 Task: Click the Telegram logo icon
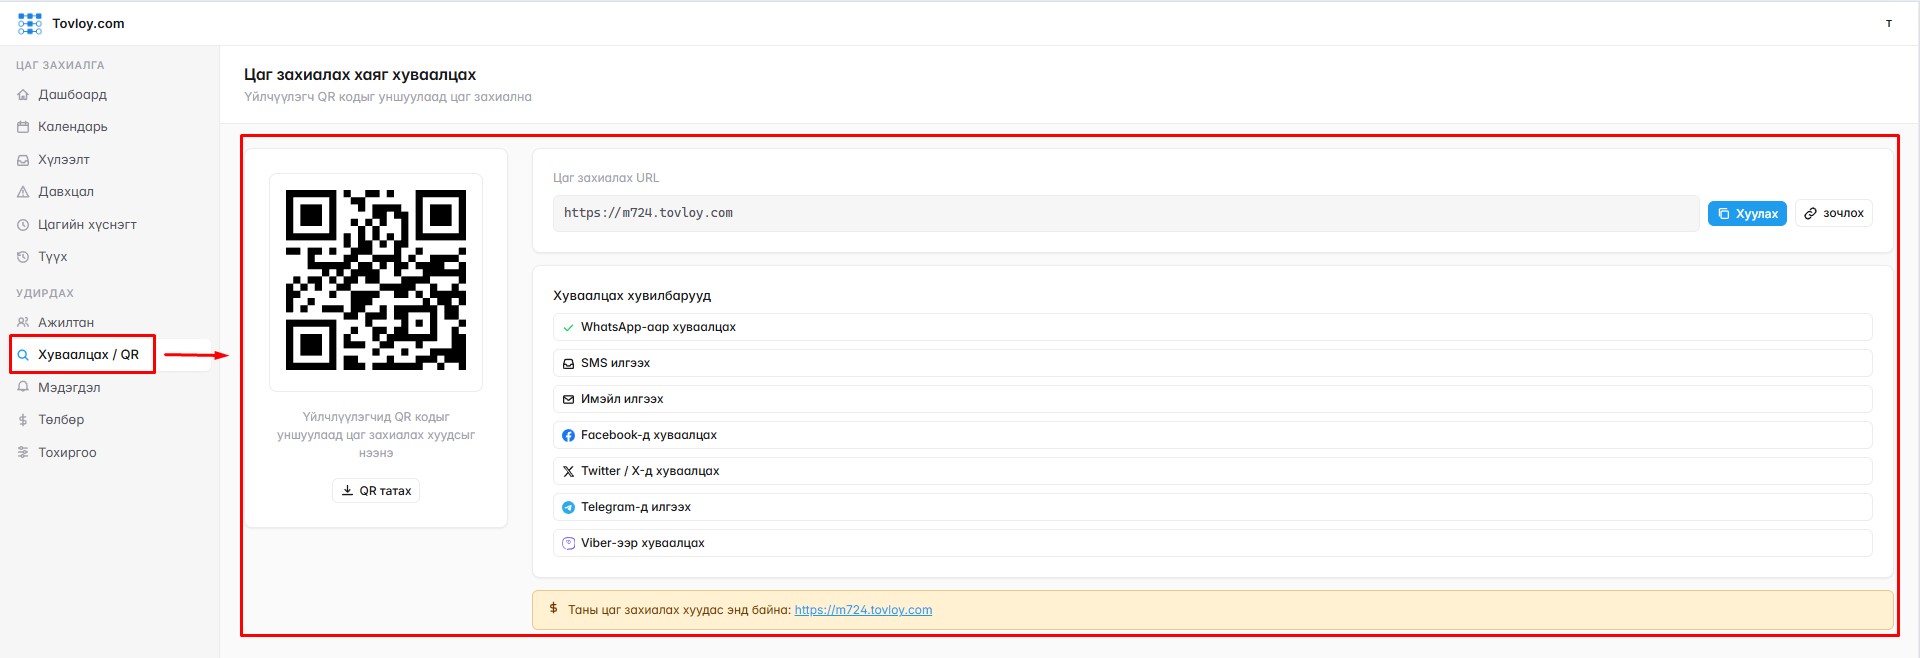pyautogui.click(x=568, y=507)
